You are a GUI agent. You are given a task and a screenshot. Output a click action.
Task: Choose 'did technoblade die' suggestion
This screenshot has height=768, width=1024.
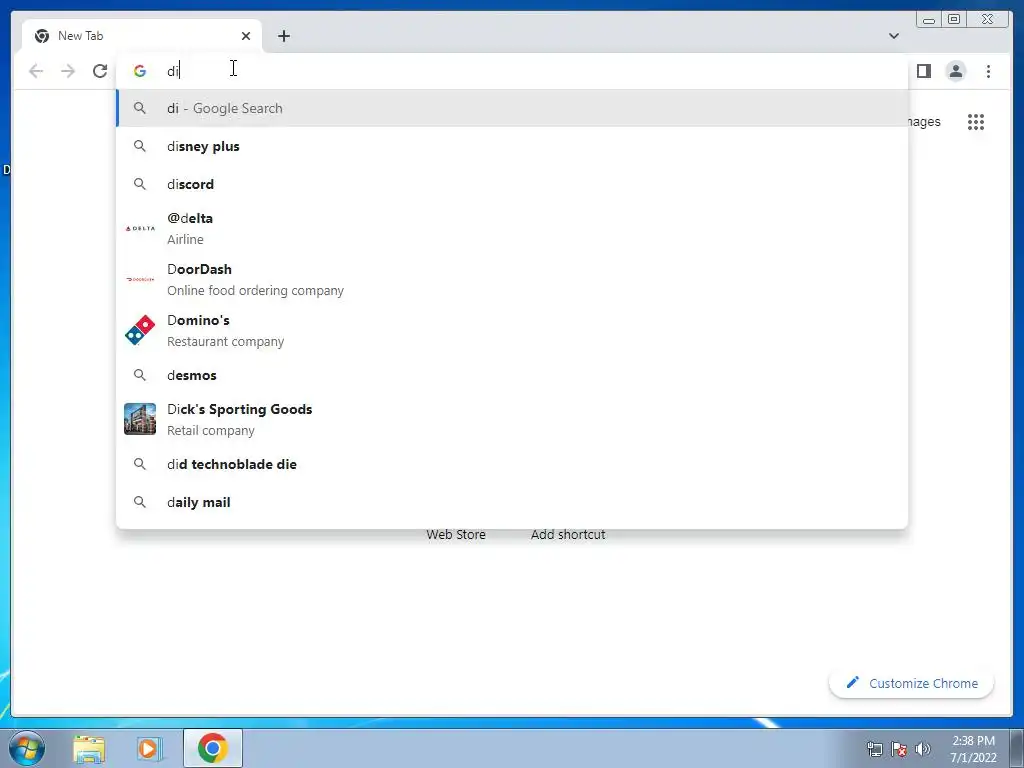click(512, 464)
